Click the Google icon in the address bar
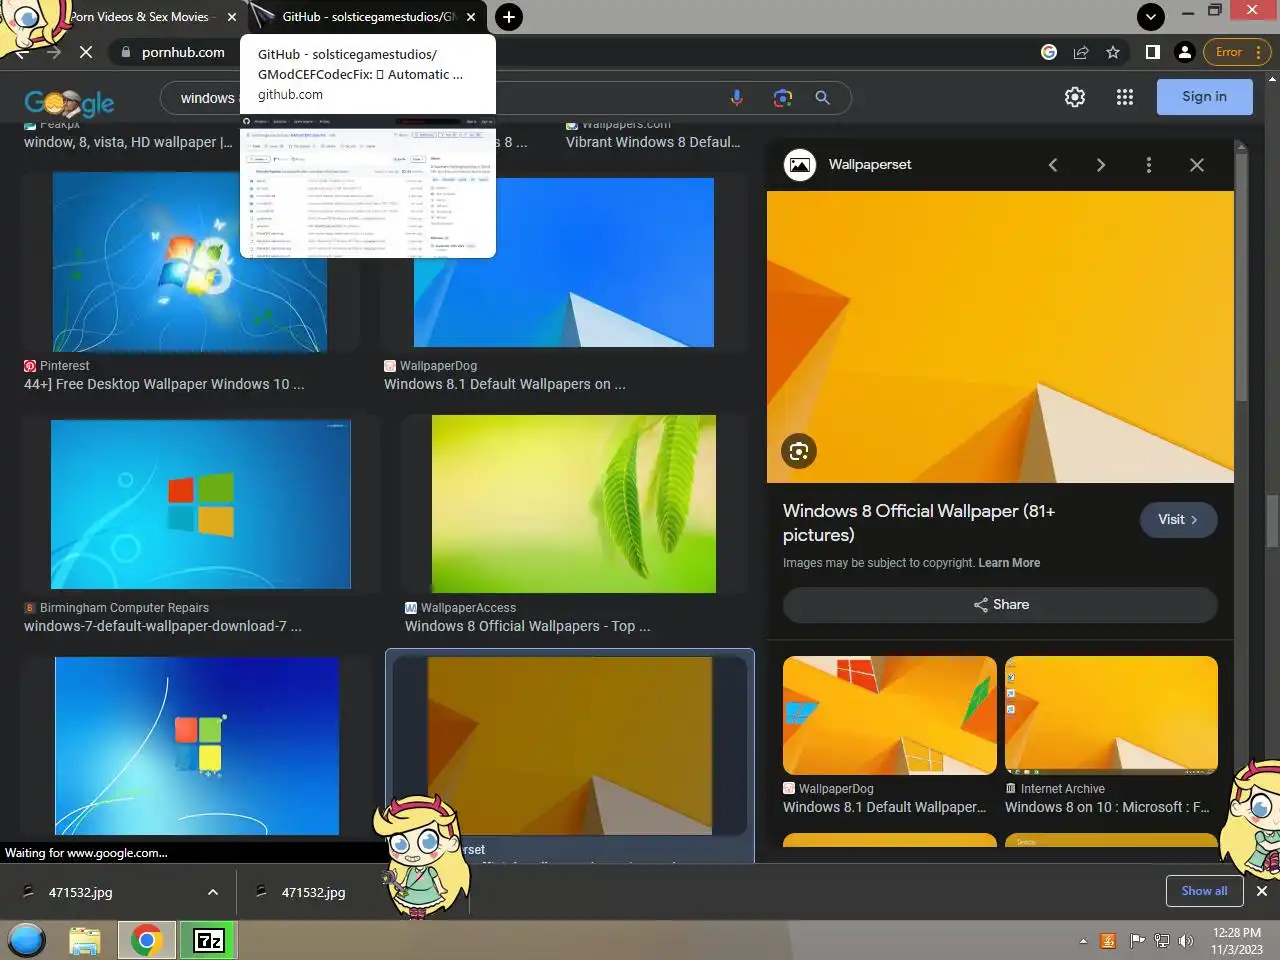The width and height of the screenshot is (1280, 960). 1049,52
